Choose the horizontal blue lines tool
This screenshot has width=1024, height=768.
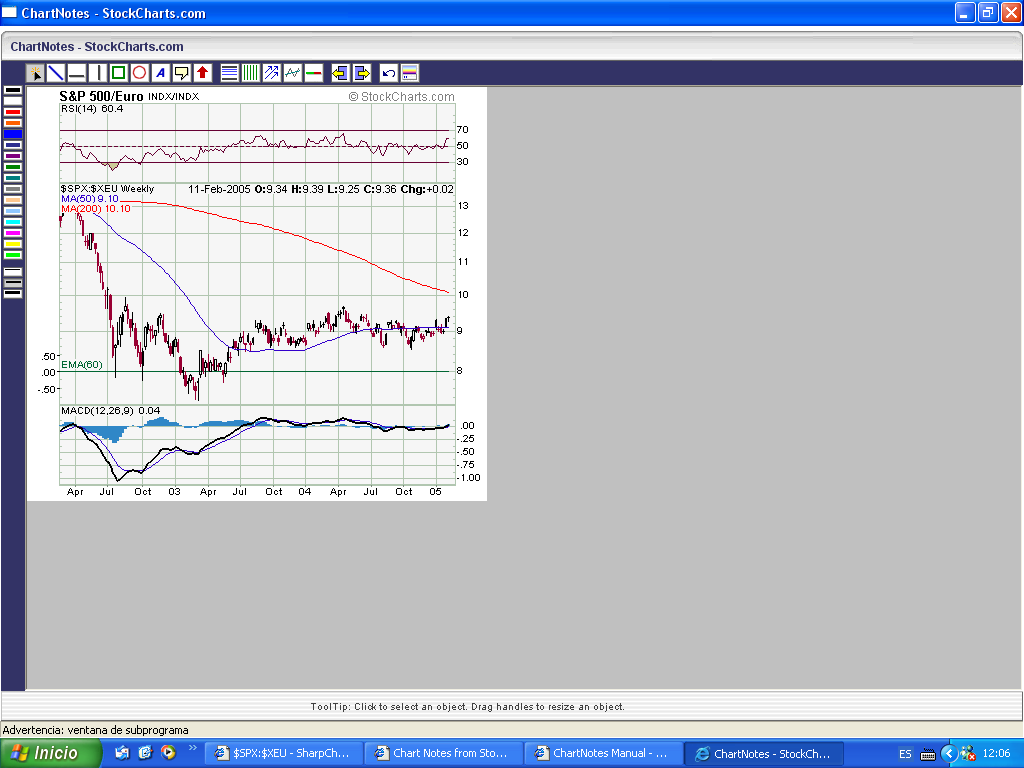click(229, 73)
